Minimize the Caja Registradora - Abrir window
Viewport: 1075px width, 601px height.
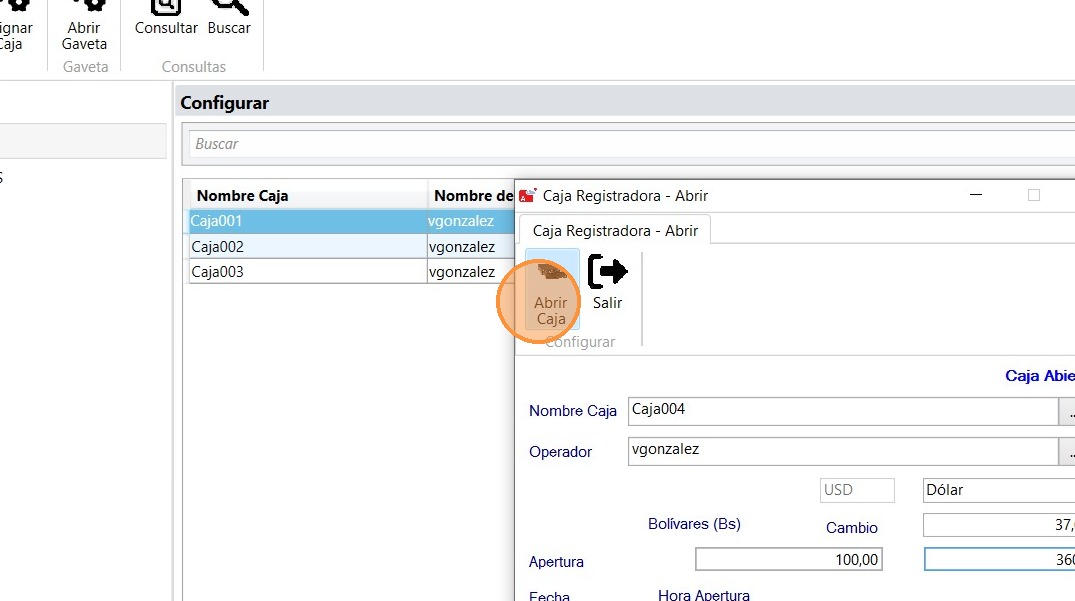(x=976, y=195)
